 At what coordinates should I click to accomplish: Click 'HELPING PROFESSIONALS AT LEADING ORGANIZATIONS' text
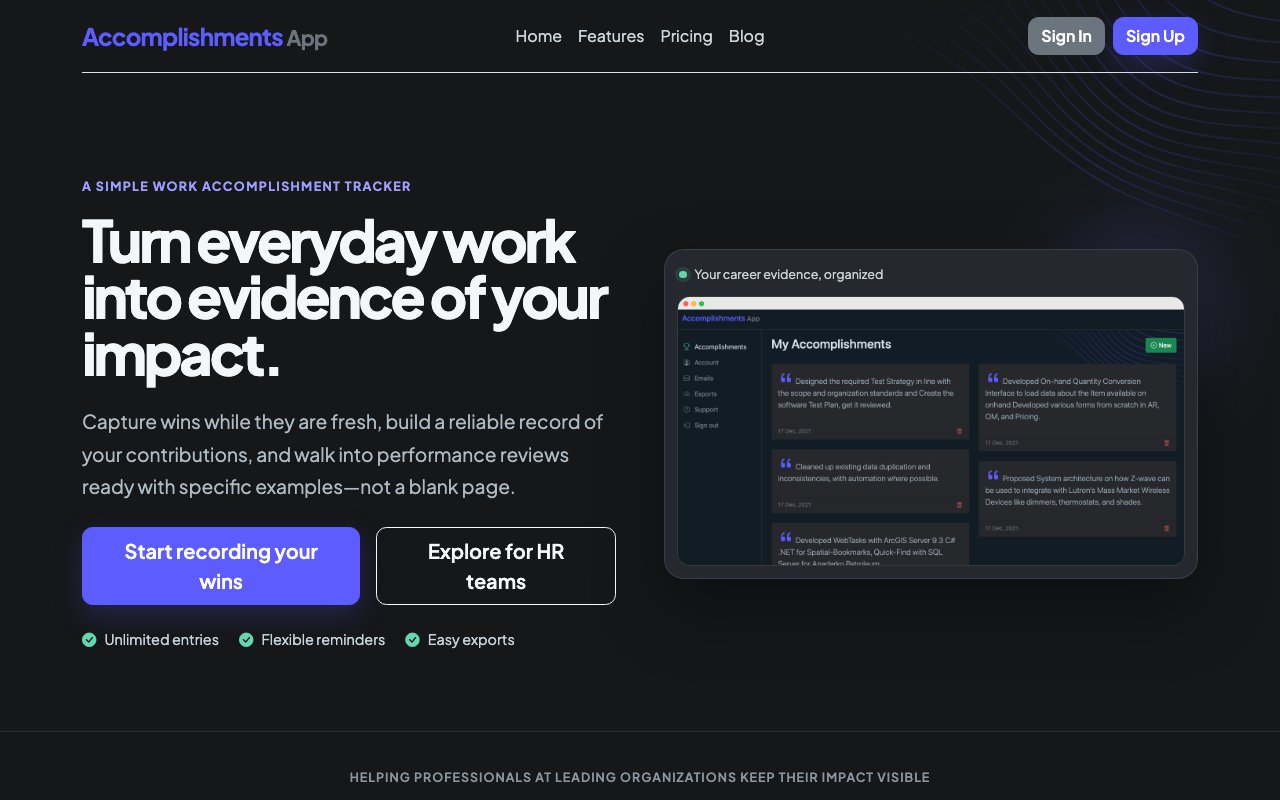[640, 777]
